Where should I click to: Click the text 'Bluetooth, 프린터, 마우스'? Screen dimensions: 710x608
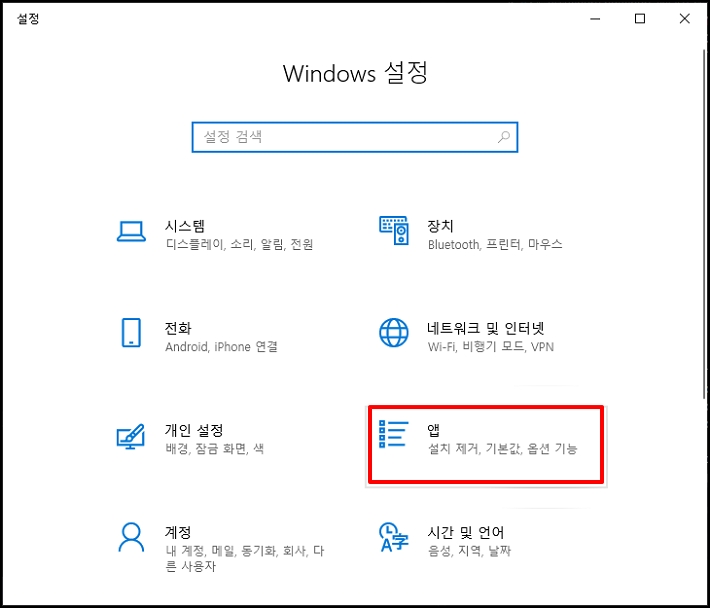click(x=495, y=244)
